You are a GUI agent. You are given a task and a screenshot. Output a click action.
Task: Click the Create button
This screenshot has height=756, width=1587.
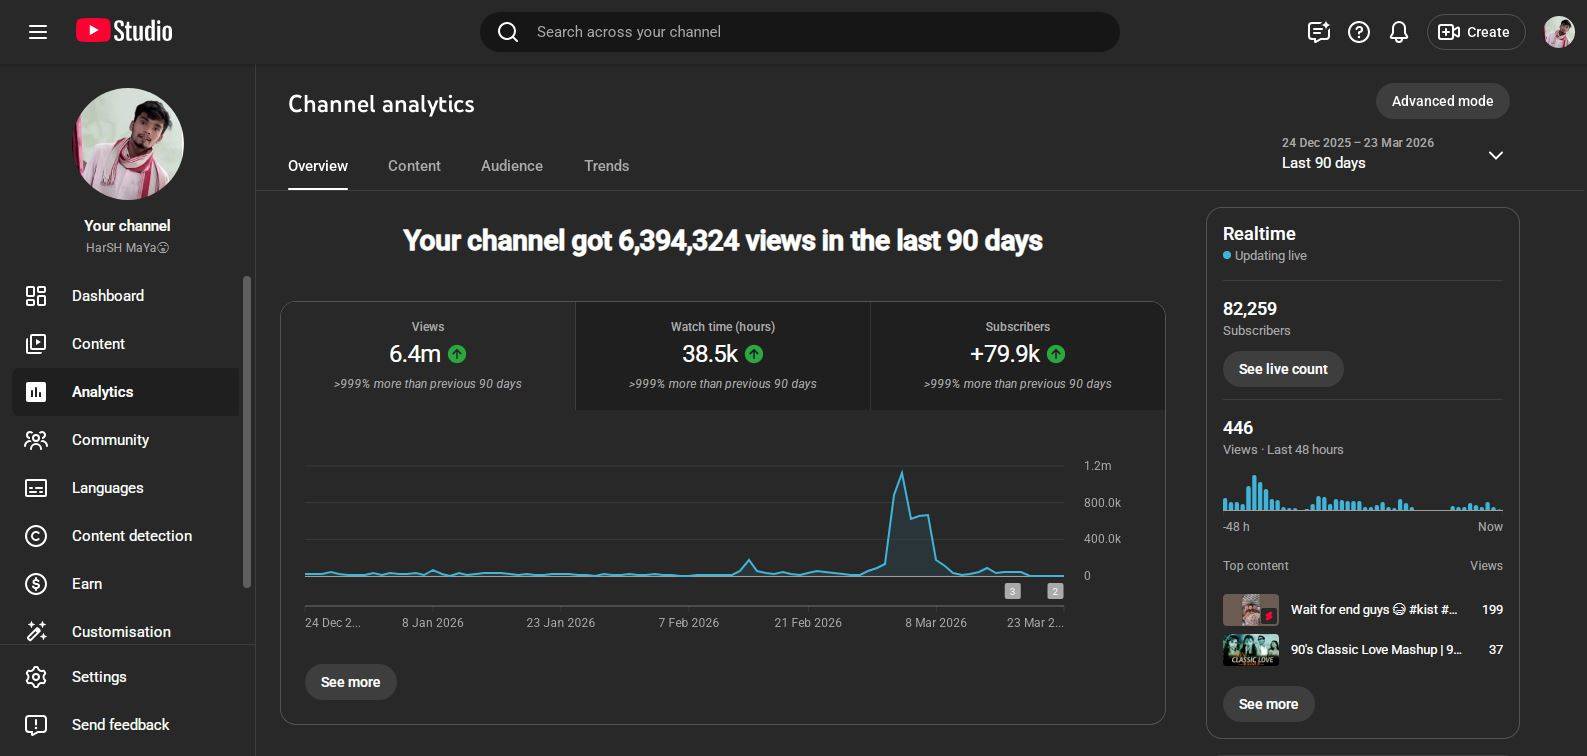tap(1475, 32)
